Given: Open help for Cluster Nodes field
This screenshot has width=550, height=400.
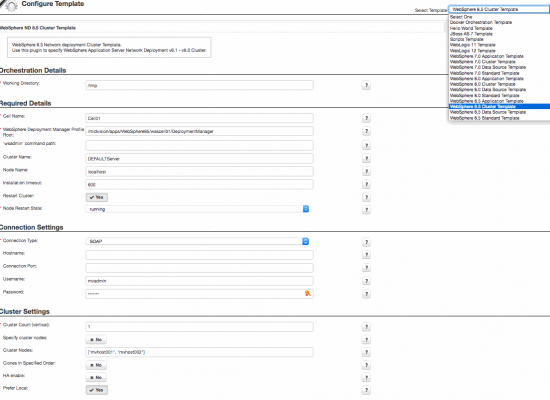Looking at the screenshot, I should click(x=366, y=352).
